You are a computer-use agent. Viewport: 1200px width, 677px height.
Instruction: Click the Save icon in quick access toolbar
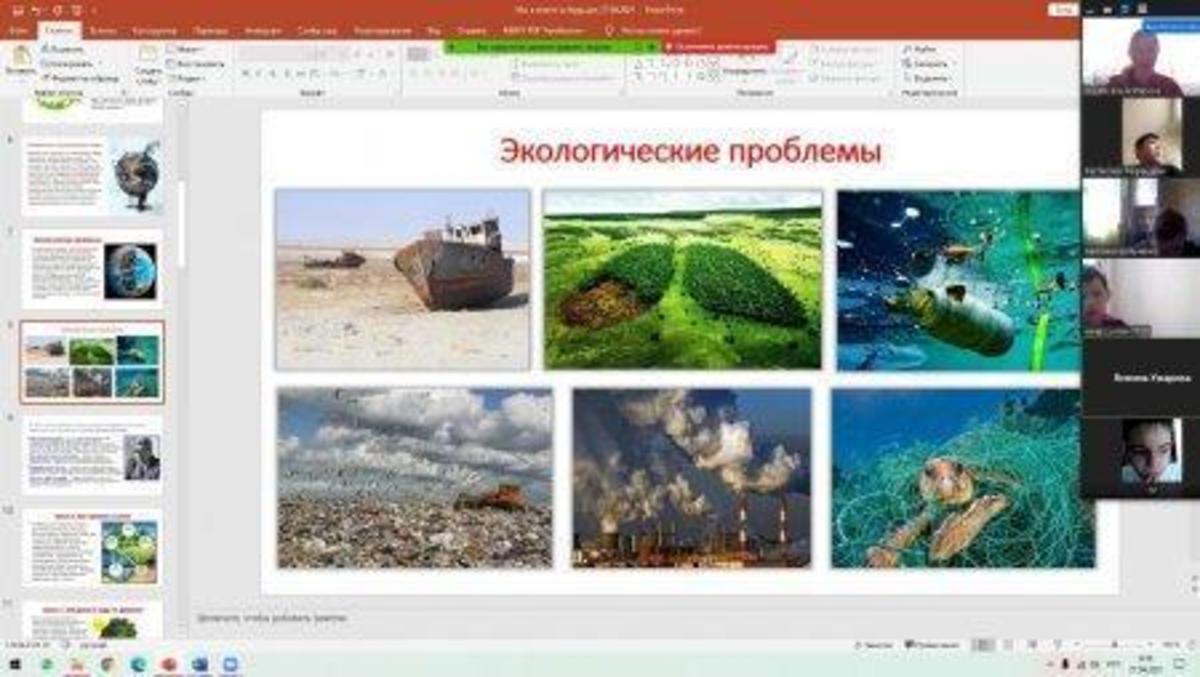[x=18, y=10]
